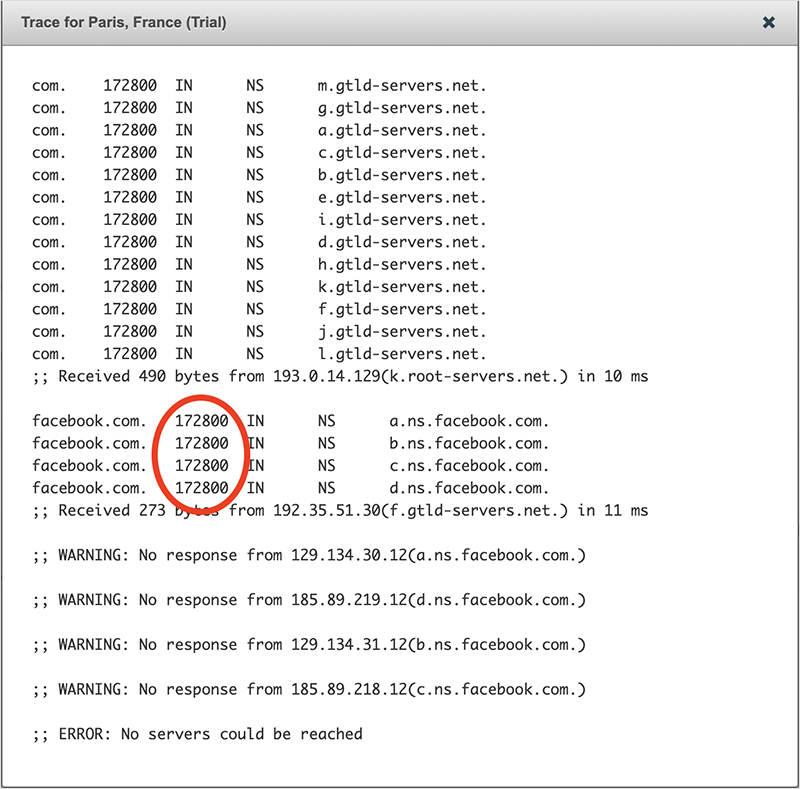Select the m.gtld-servers.net nameserver entry

click(x=401, y=86)
